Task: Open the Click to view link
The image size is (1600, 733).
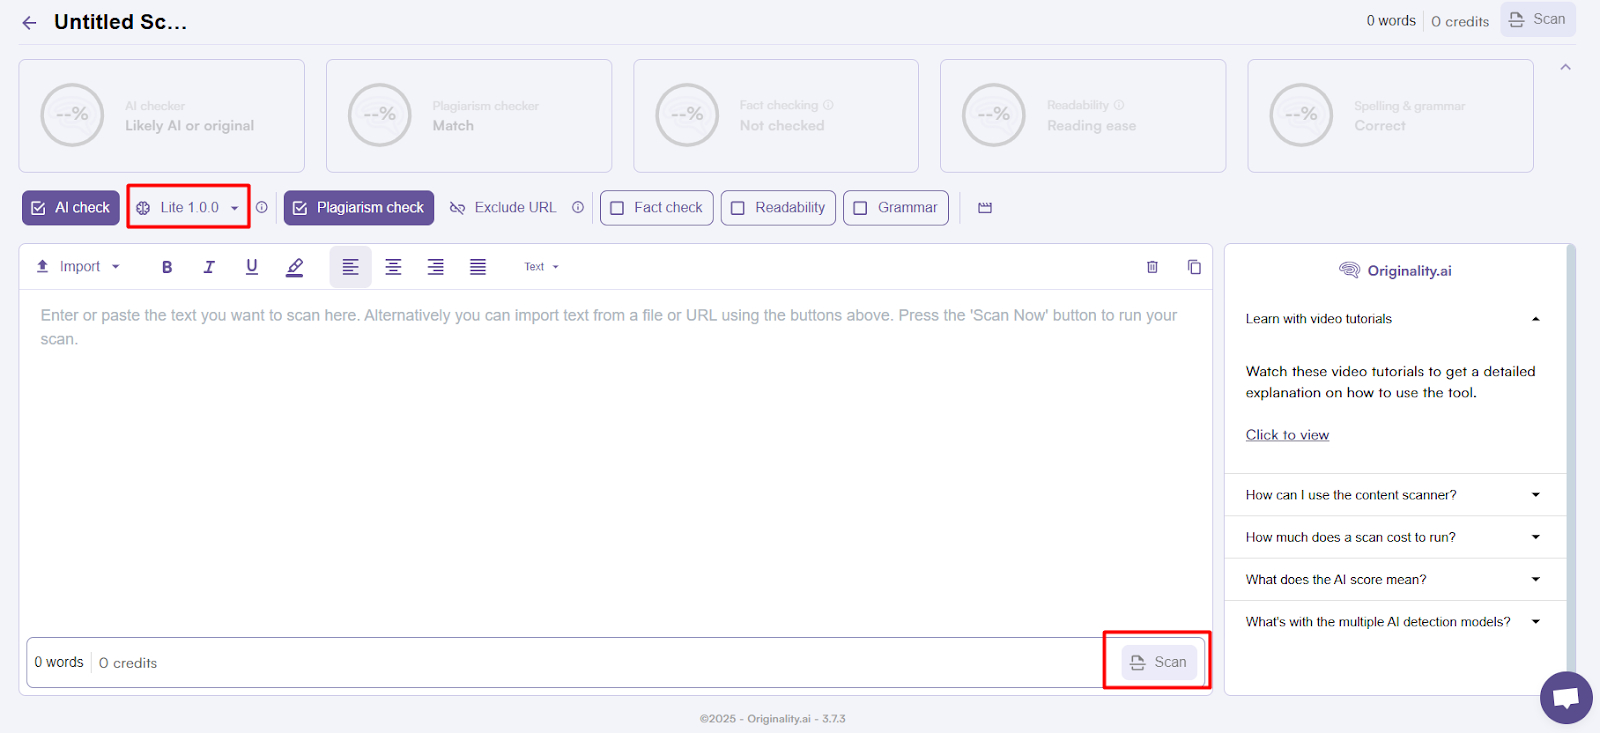Action: coord(1287,435)
